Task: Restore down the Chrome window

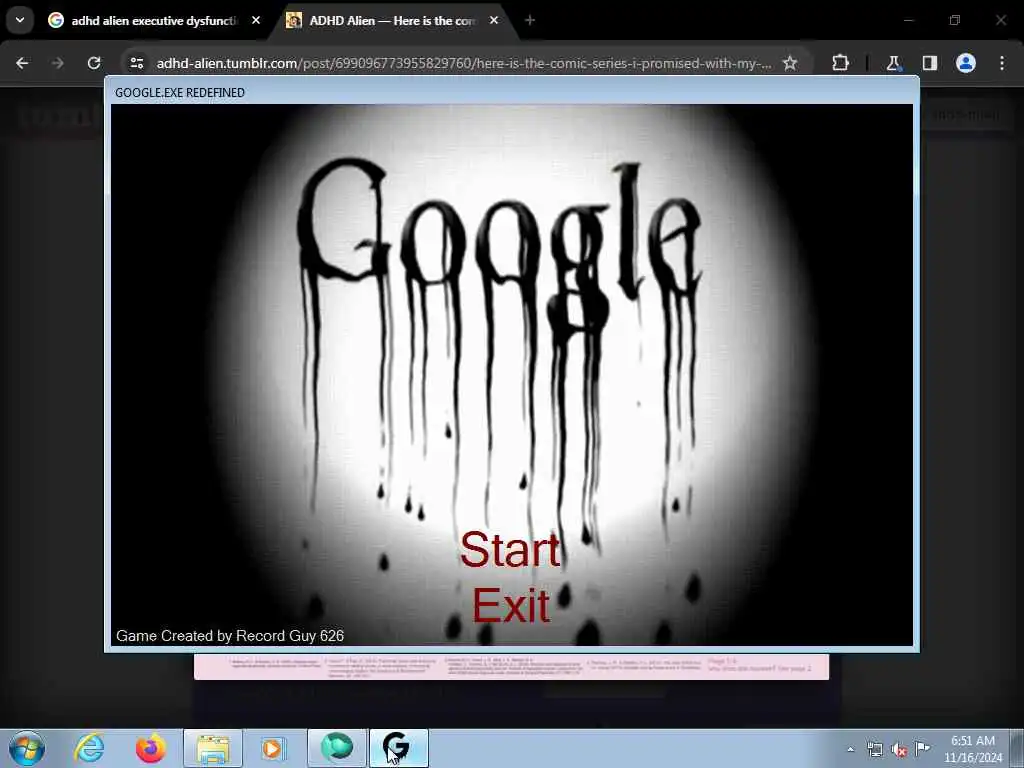Action: 955,20
